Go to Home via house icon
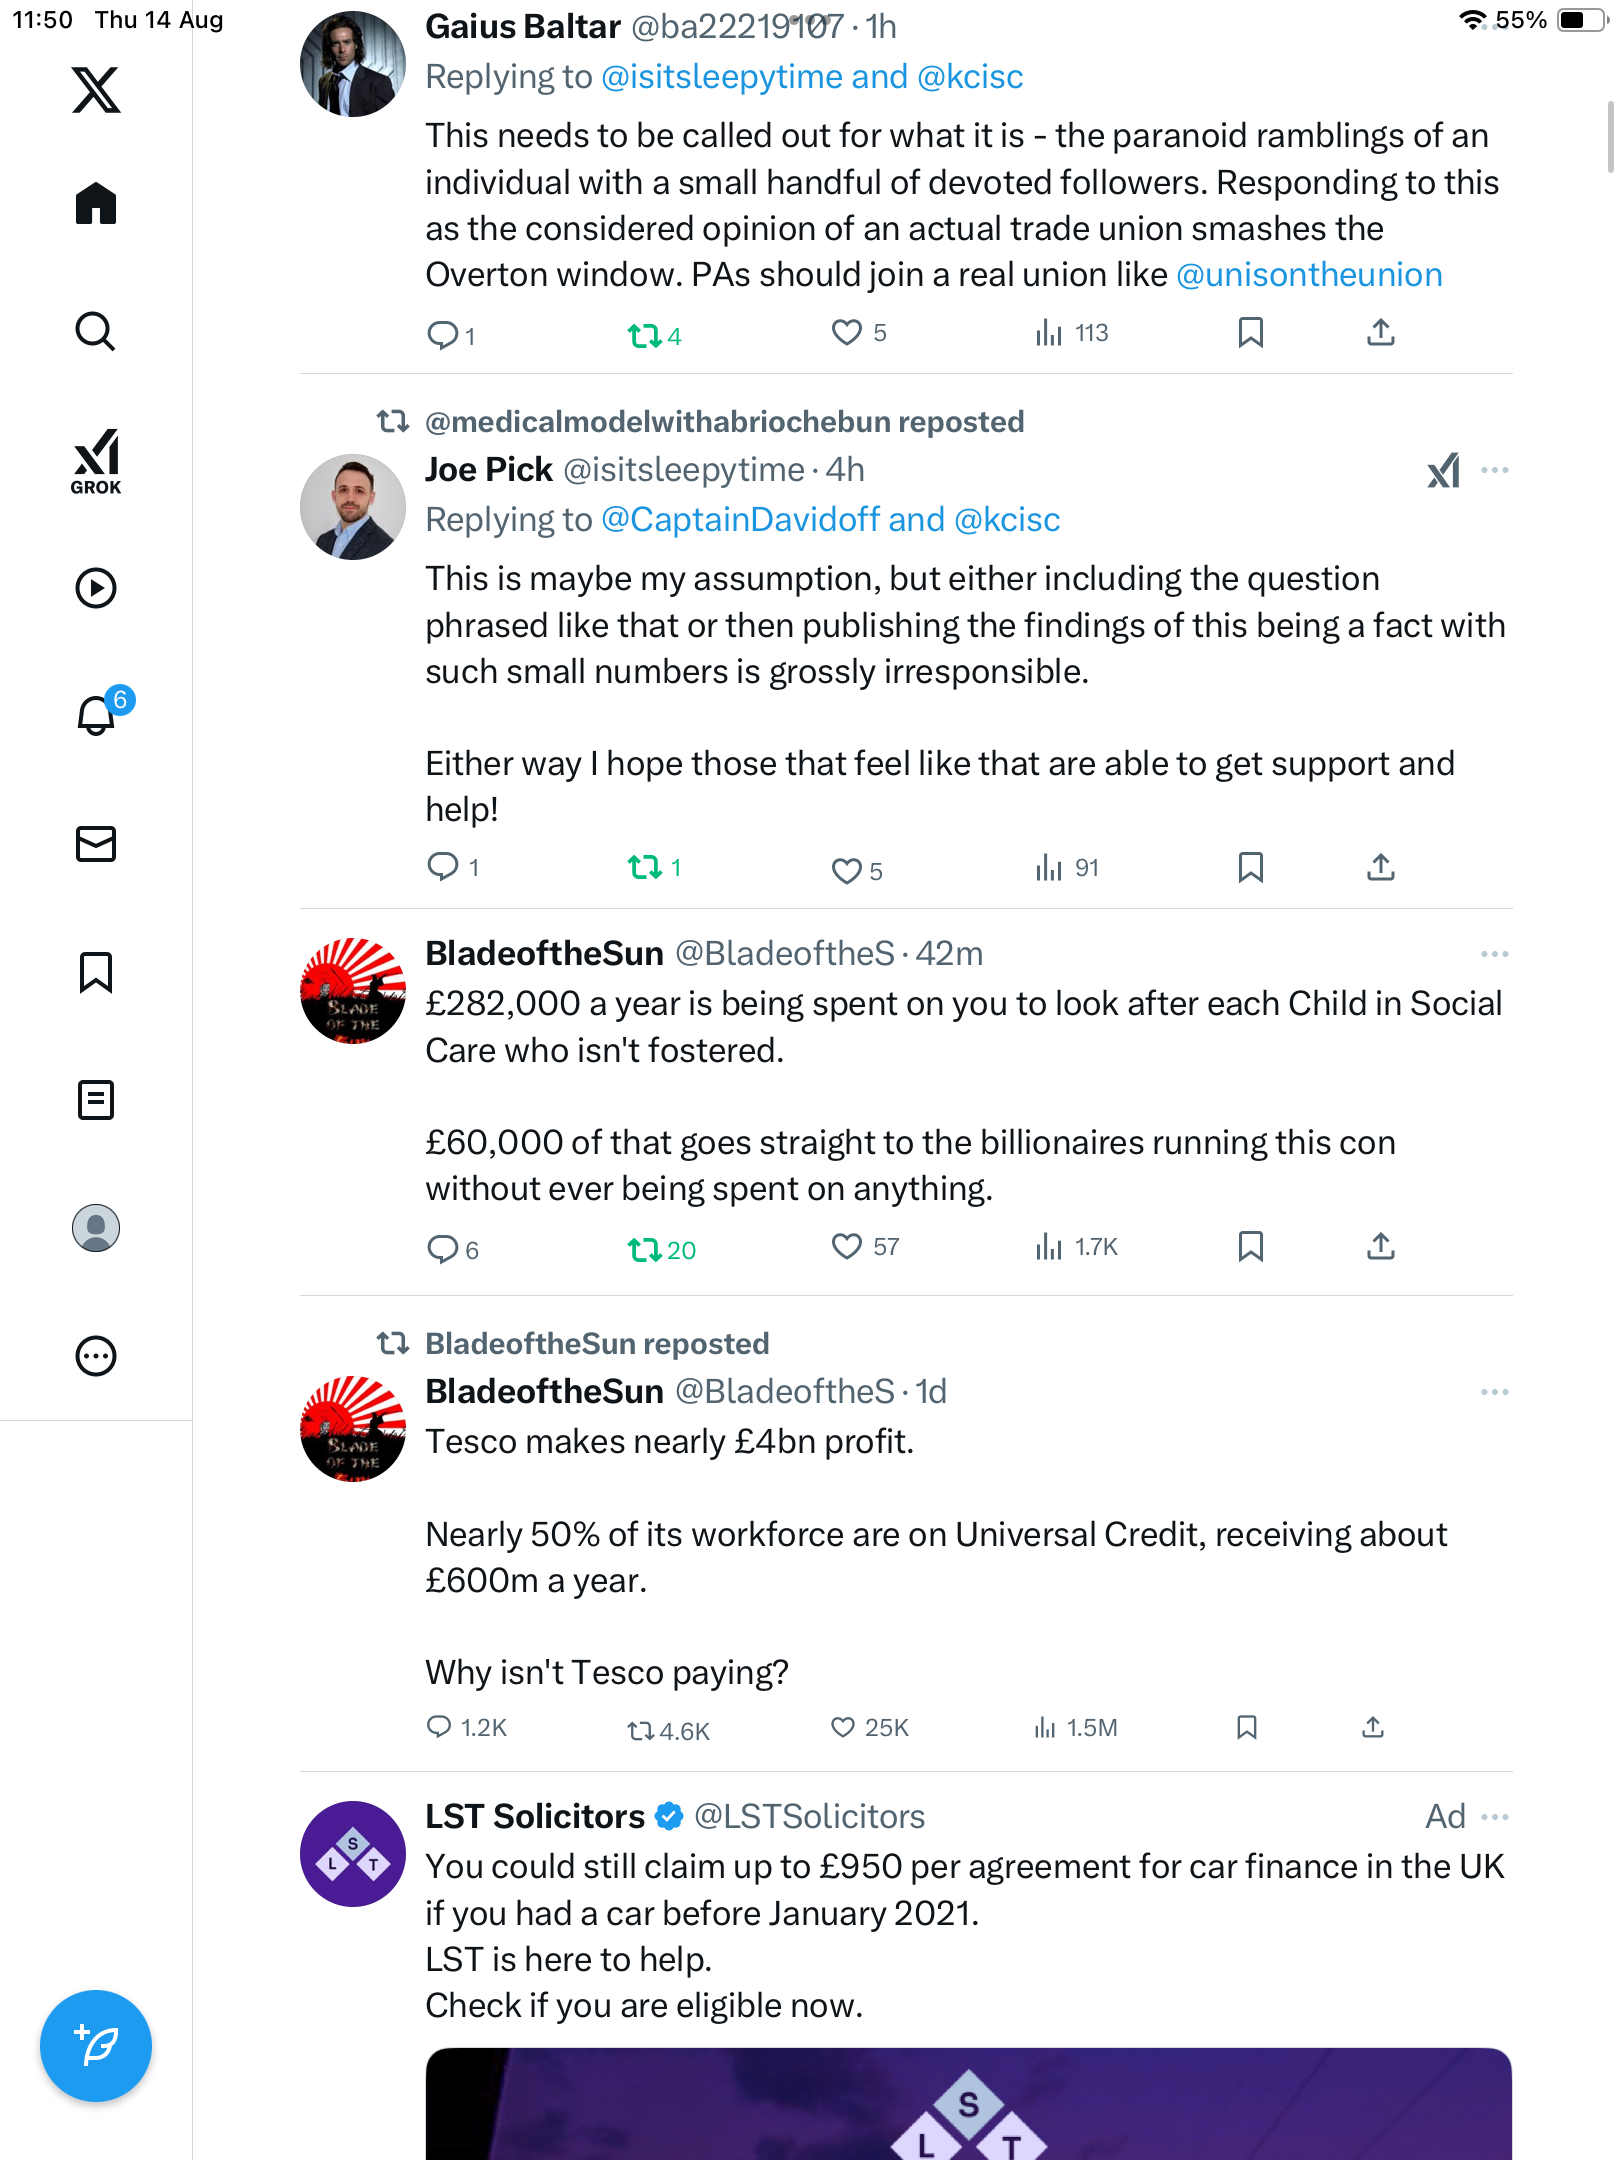1620x2160 pixels. coord(96,203)
